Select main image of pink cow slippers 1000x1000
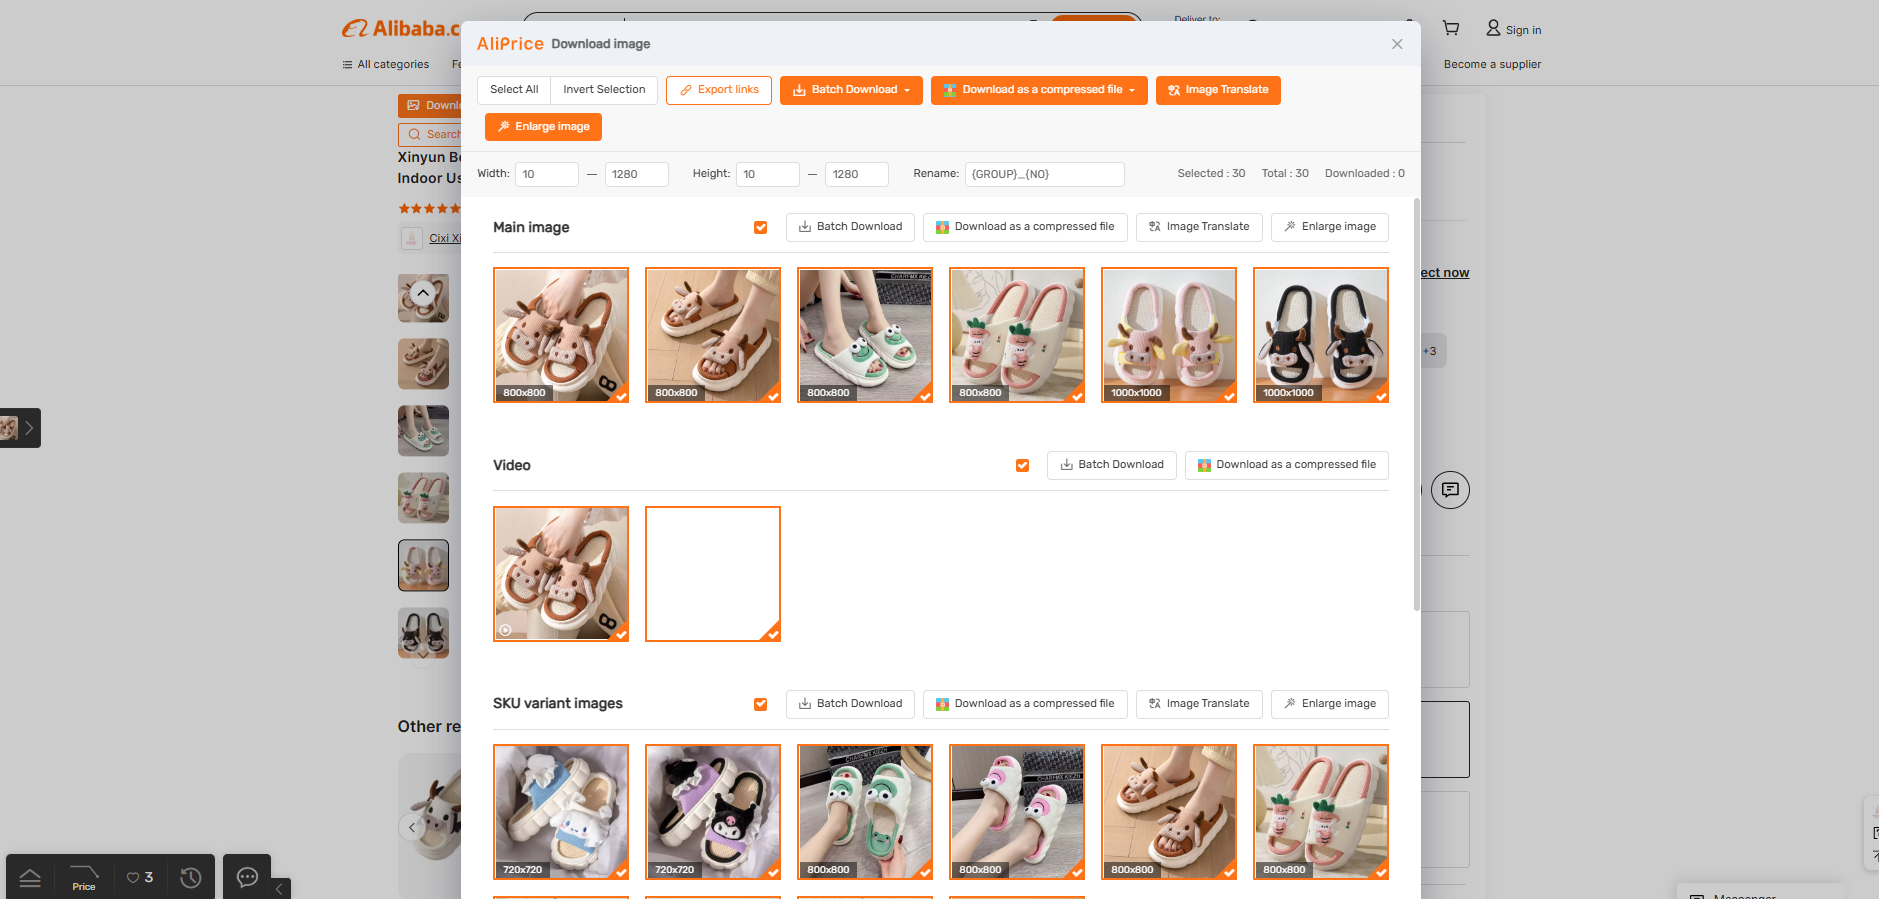 [x=1169, y=335]
